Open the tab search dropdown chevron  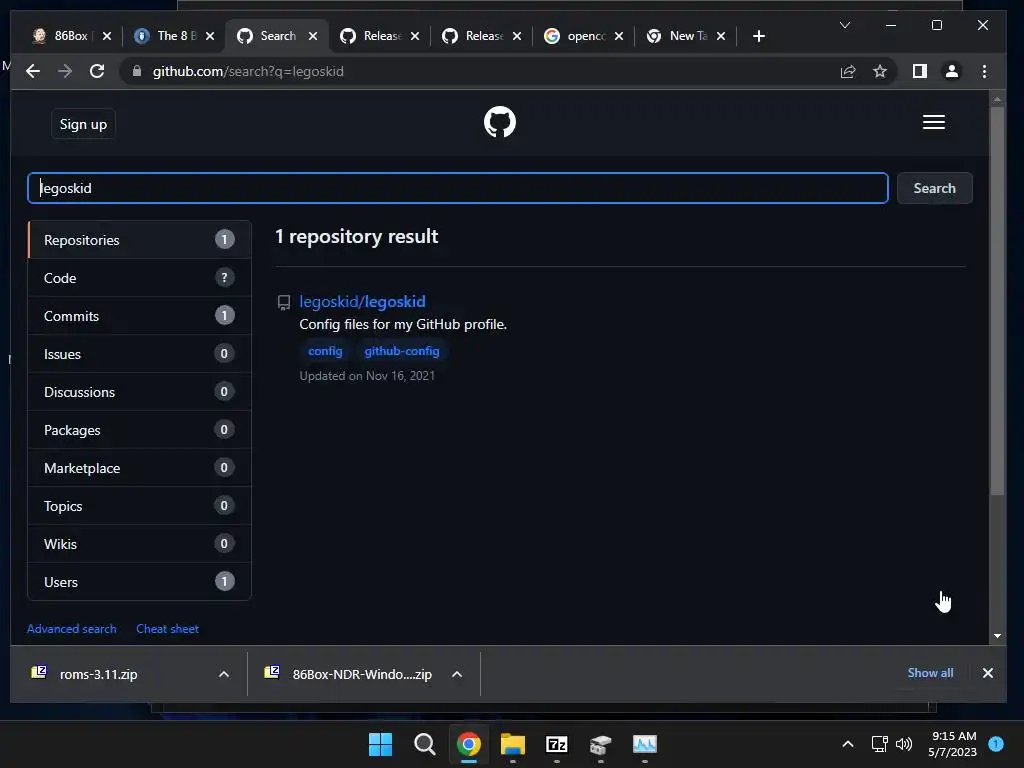coord(844,25)
